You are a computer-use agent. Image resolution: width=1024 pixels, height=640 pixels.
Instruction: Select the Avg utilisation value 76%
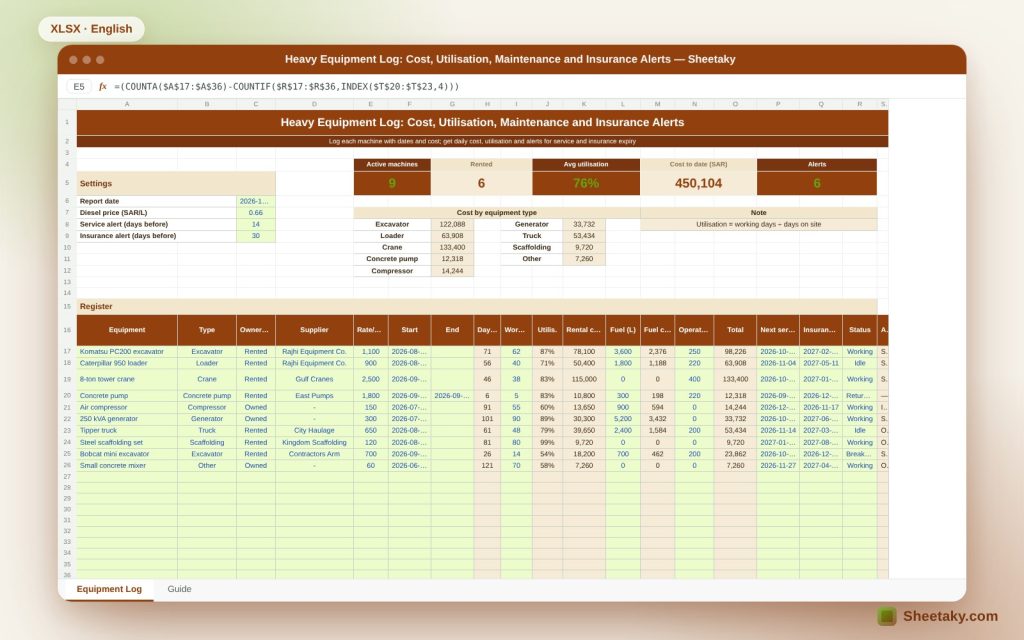(586, 184)
